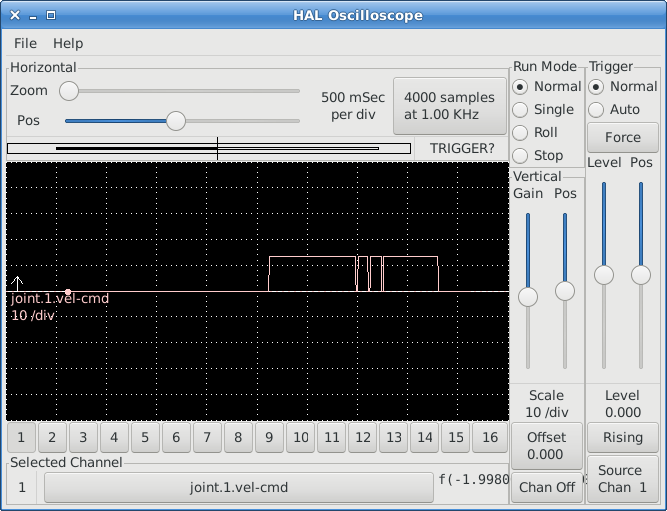
Task: Select channel 2 button
Action: point(52,437)
